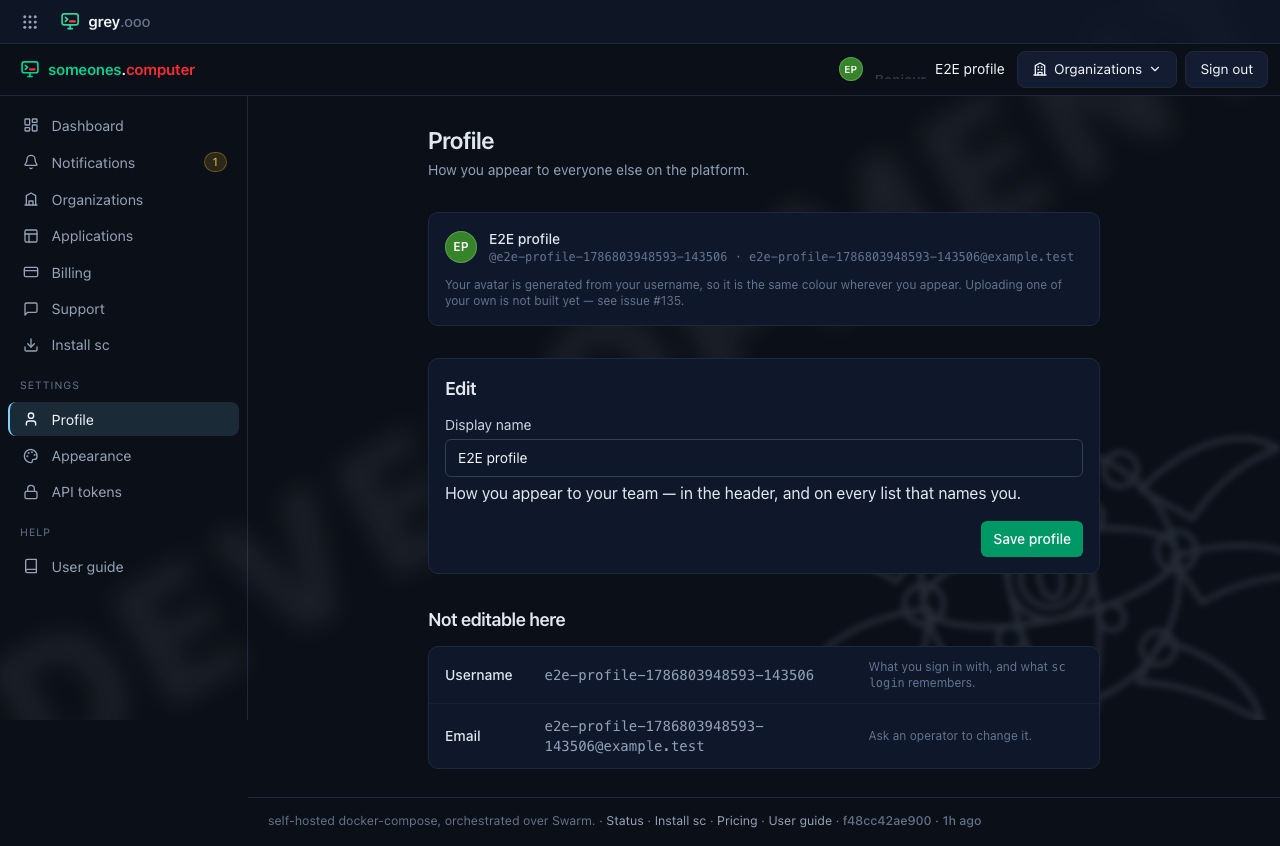Click the Sign out button
Screen dimensions: 1280x846
point(1226,69)
